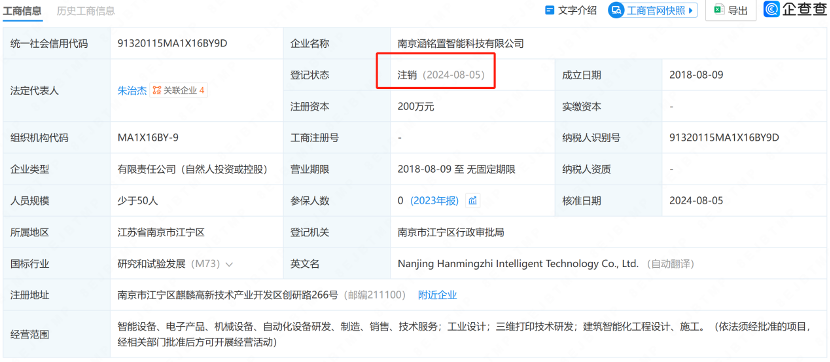This screenshot has width=830, height=362.
Task: Click enterprise type 有限责任公司 text
Action: tap(192, 169)
